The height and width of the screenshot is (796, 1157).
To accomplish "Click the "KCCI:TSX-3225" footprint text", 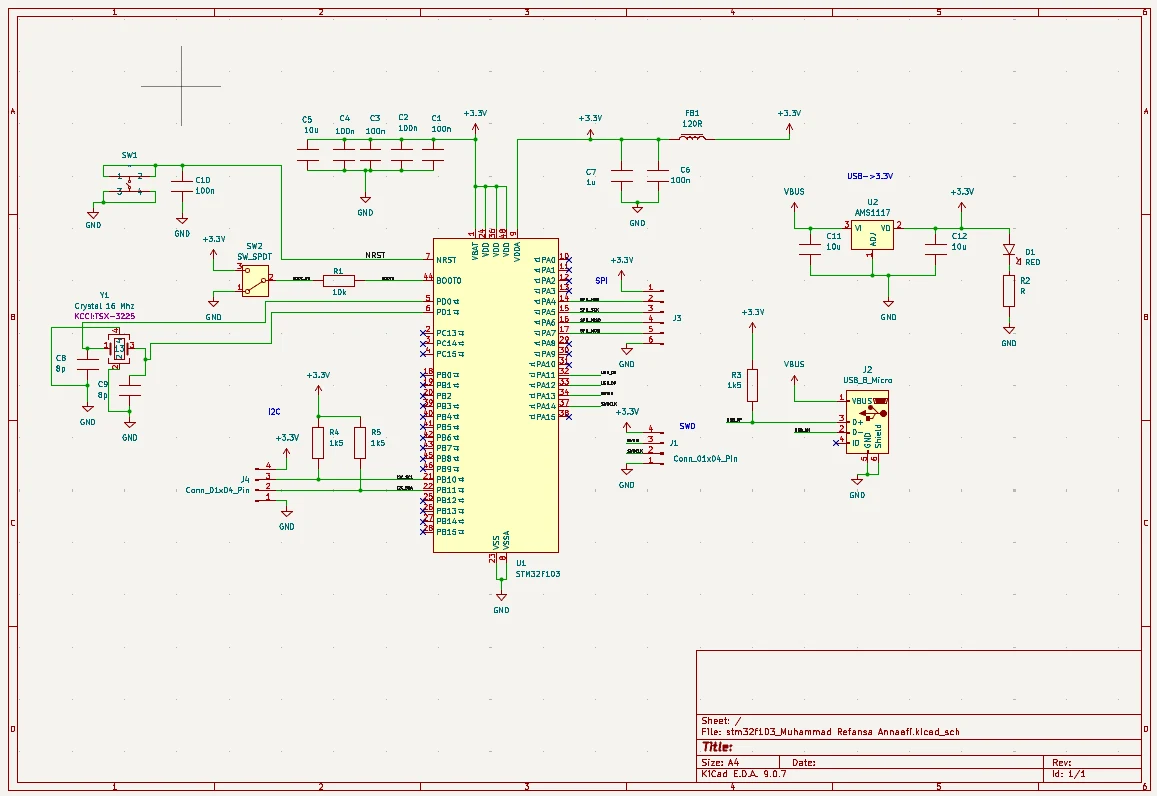I will pyautogui.click(x=104, y=316).
